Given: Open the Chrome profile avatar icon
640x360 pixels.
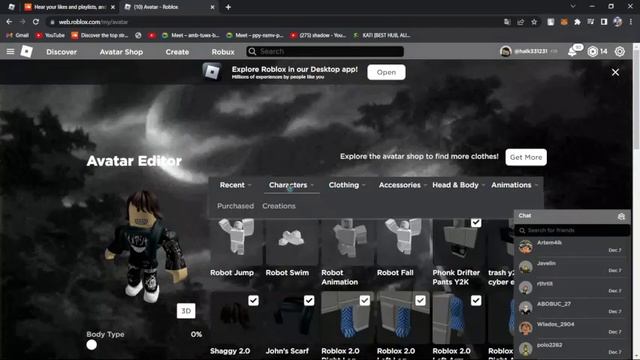Looking at the screenshot, I should click(618, 22).
